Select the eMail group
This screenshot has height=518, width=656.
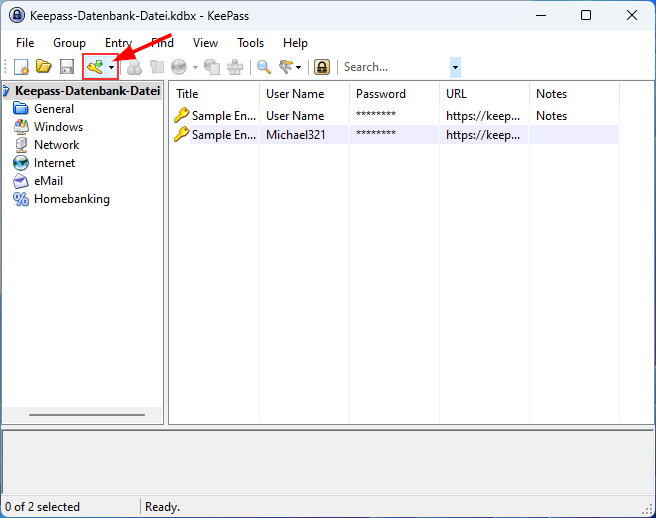[49, 181]
